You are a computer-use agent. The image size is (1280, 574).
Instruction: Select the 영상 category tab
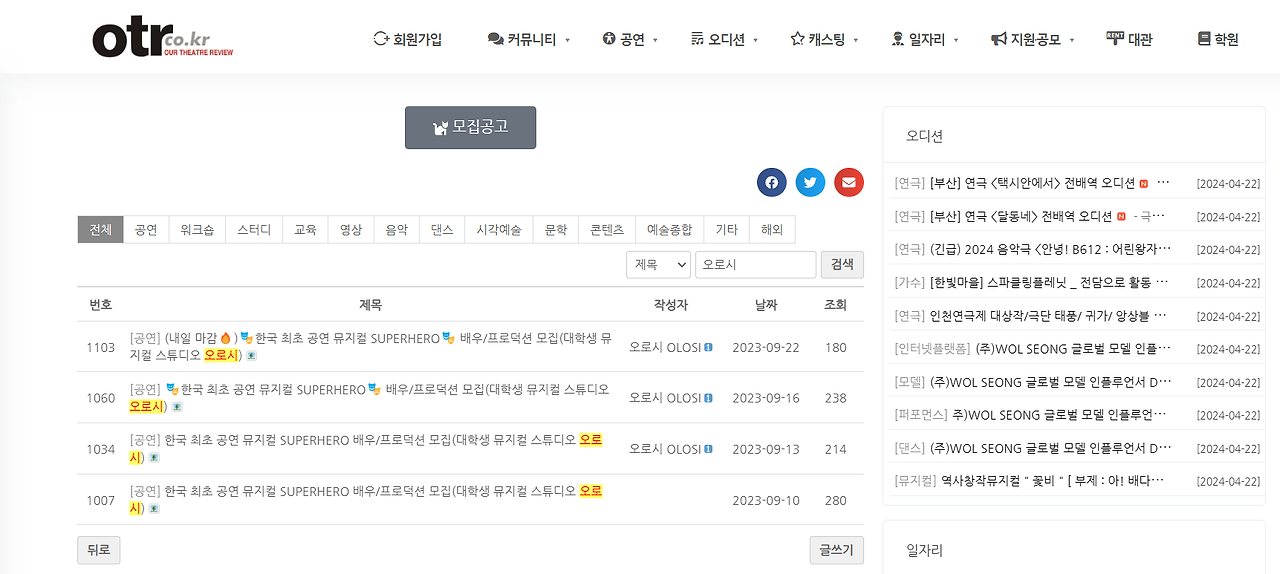pyautogui.click(x=351, y=229)
